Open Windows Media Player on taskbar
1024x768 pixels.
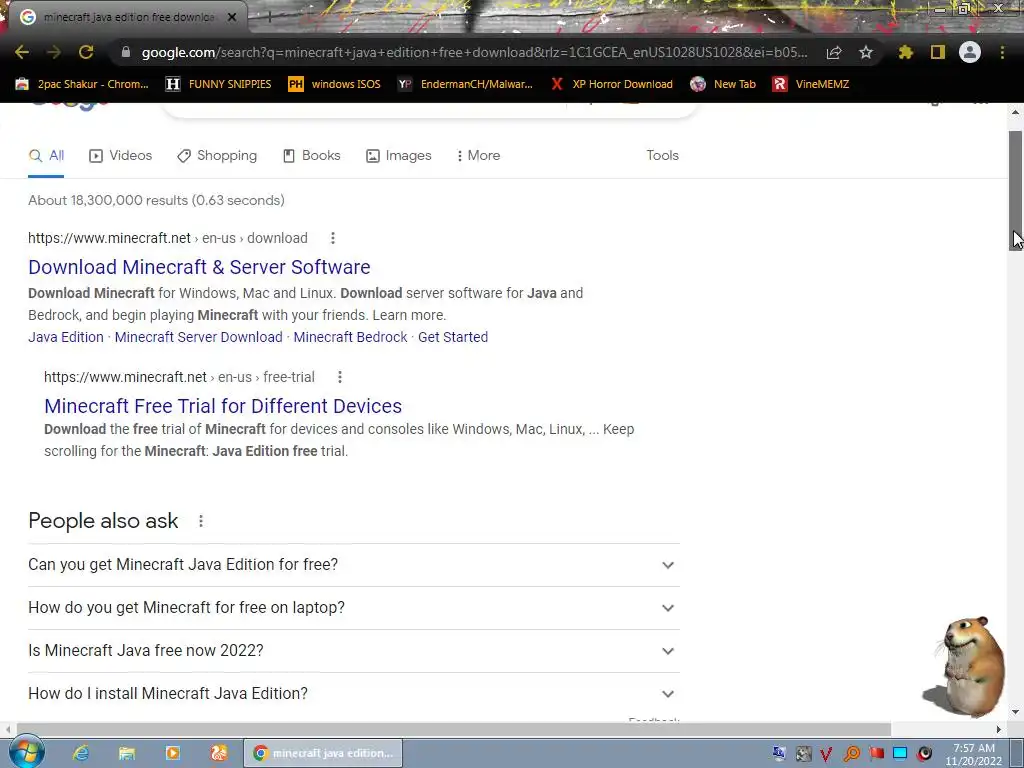coord(173,753)
